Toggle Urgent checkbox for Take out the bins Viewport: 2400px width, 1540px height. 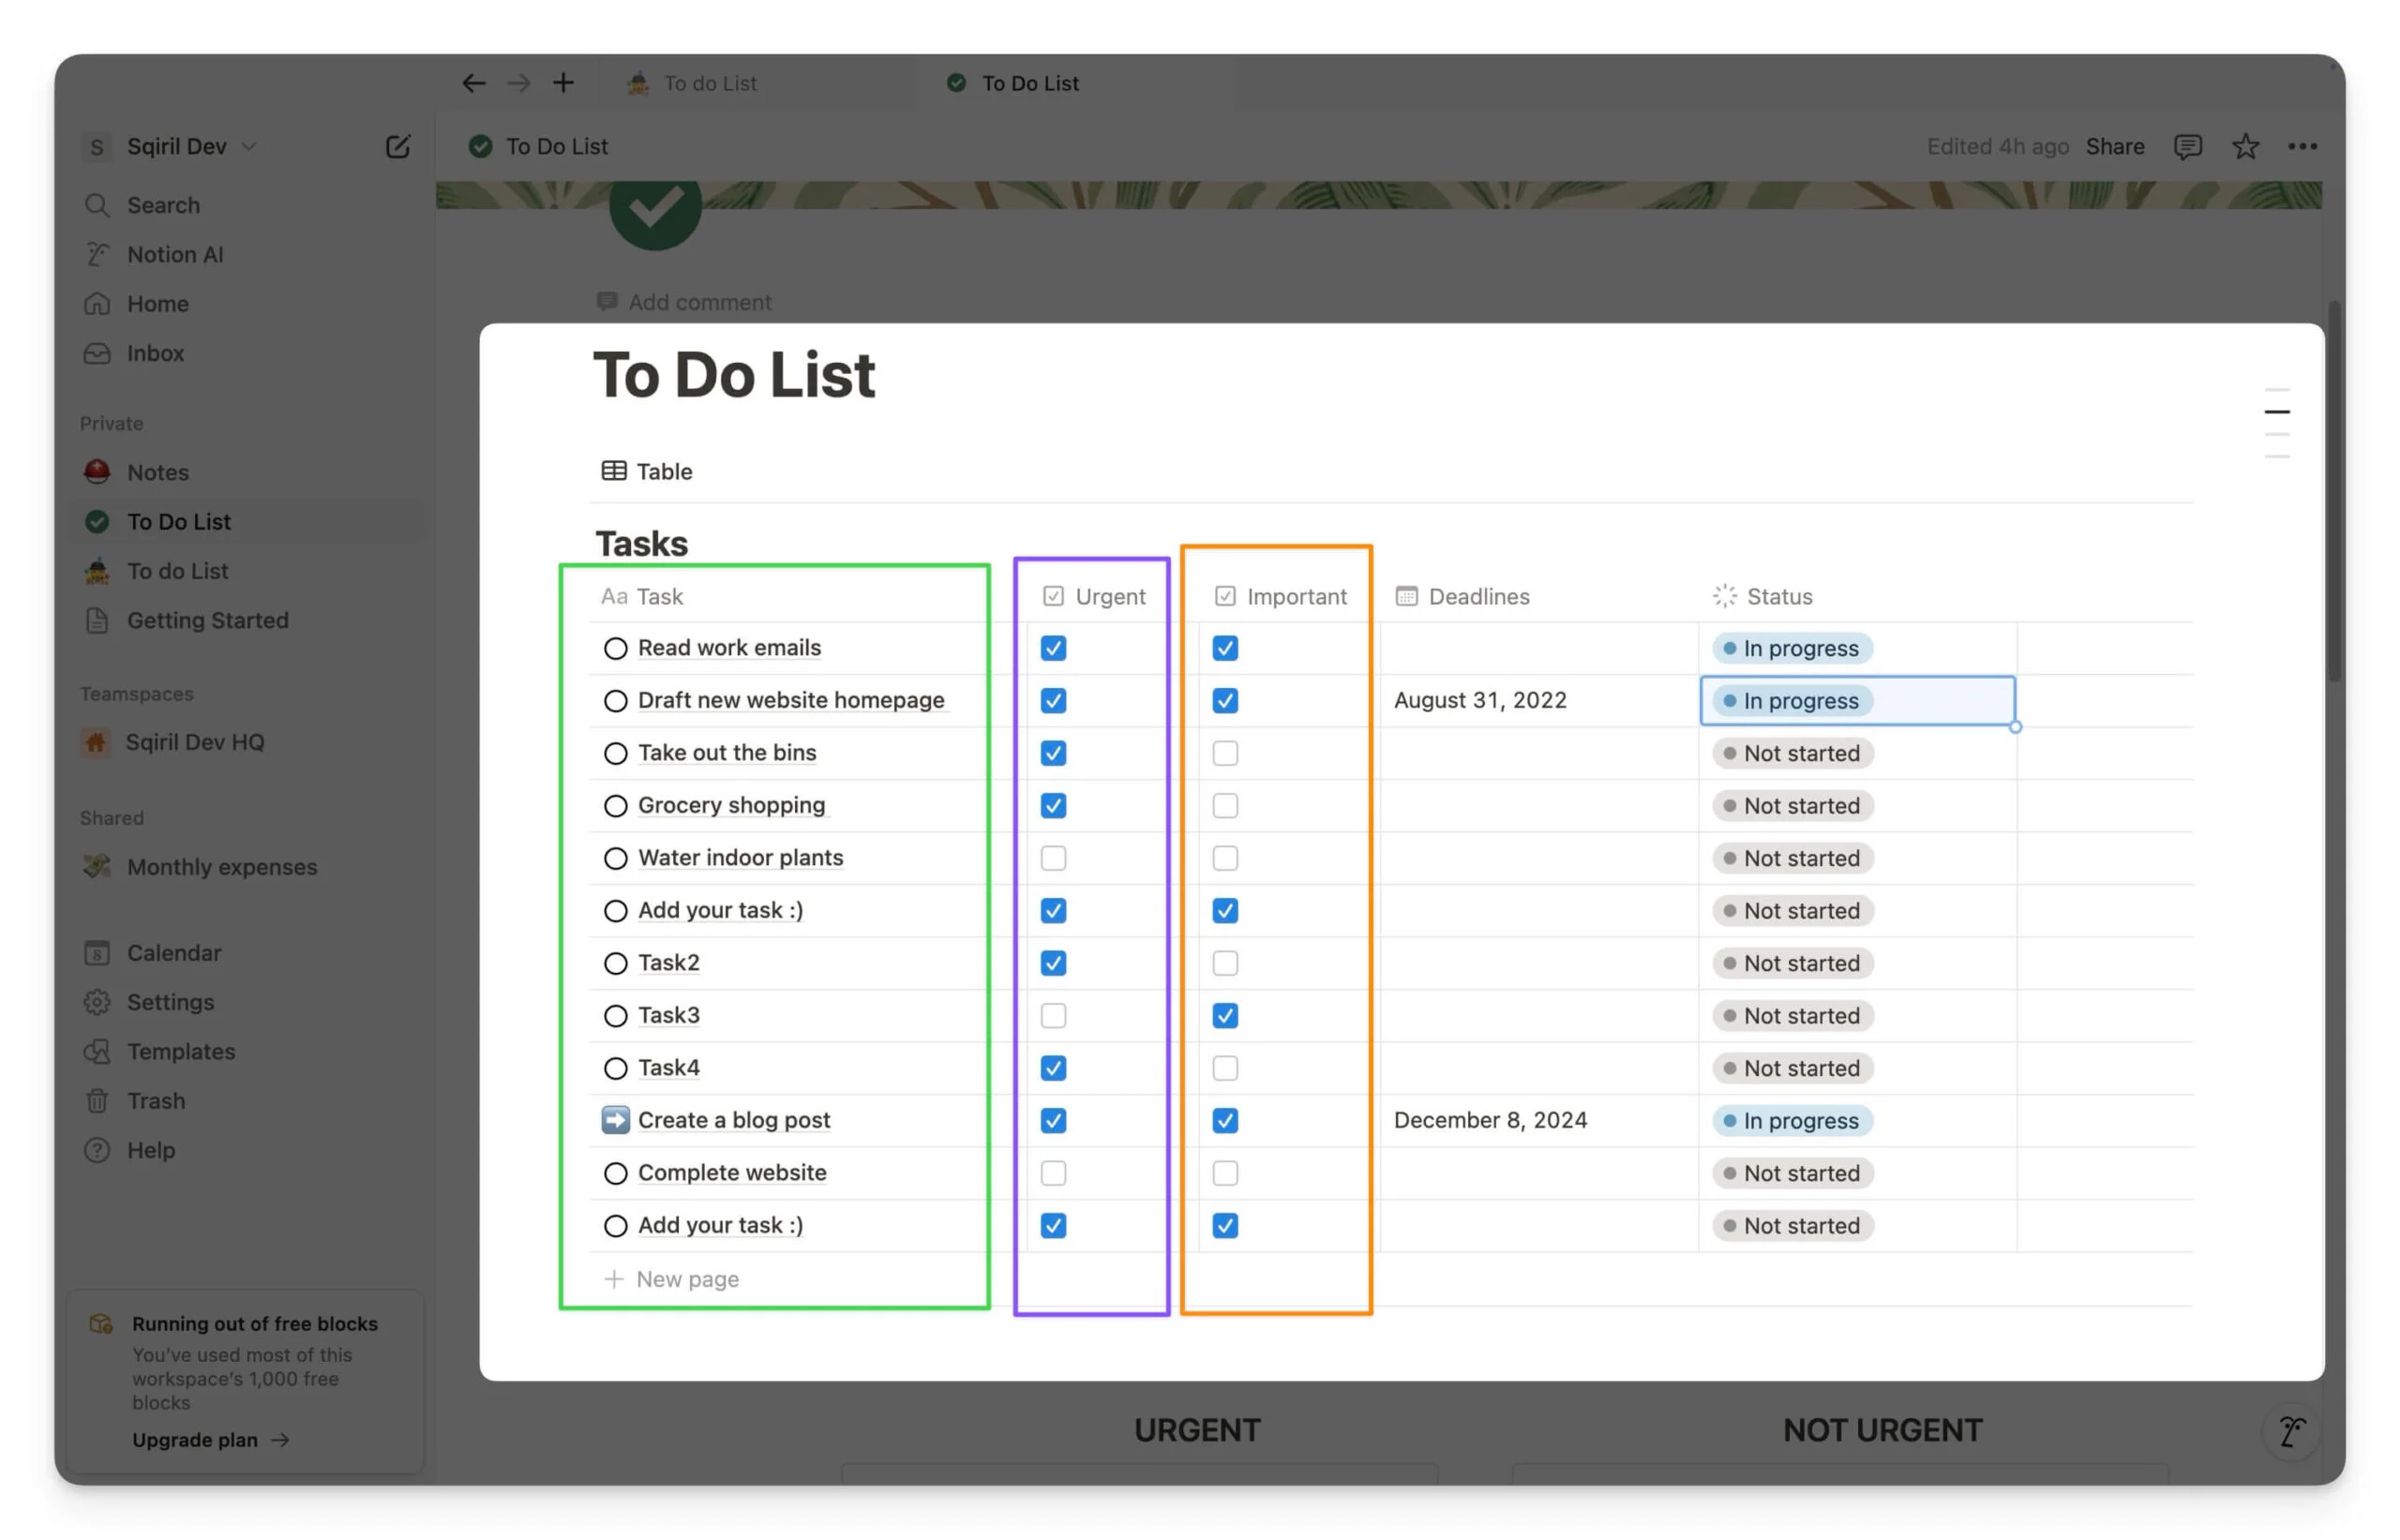coord(1051,752)
